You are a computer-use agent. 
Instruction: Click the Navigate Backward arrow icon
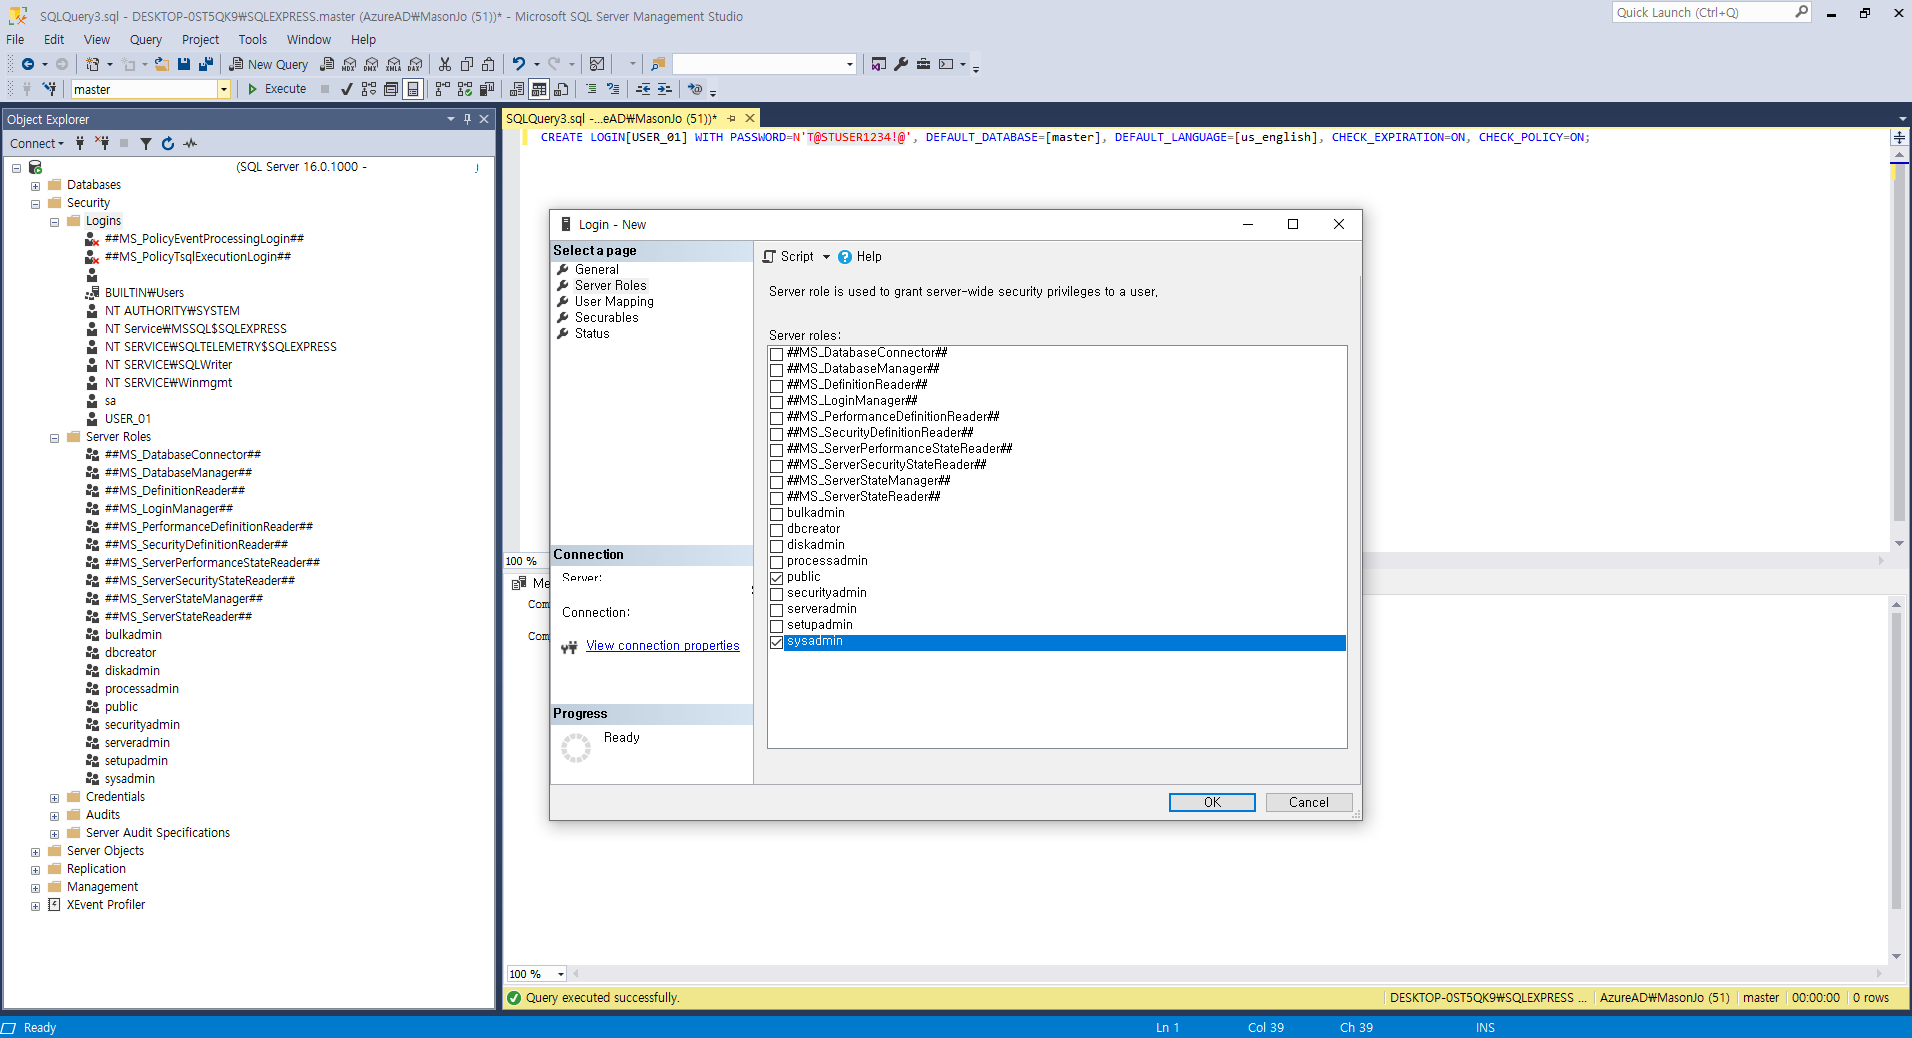[28, 64]
